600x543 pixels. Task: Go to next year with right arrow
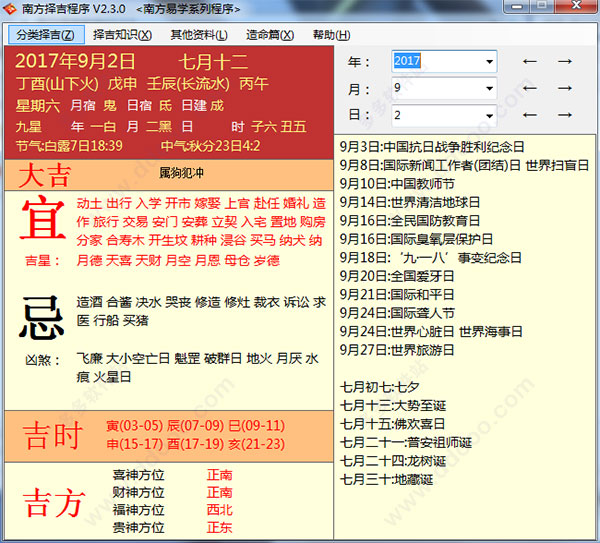(x=565, y=62)
